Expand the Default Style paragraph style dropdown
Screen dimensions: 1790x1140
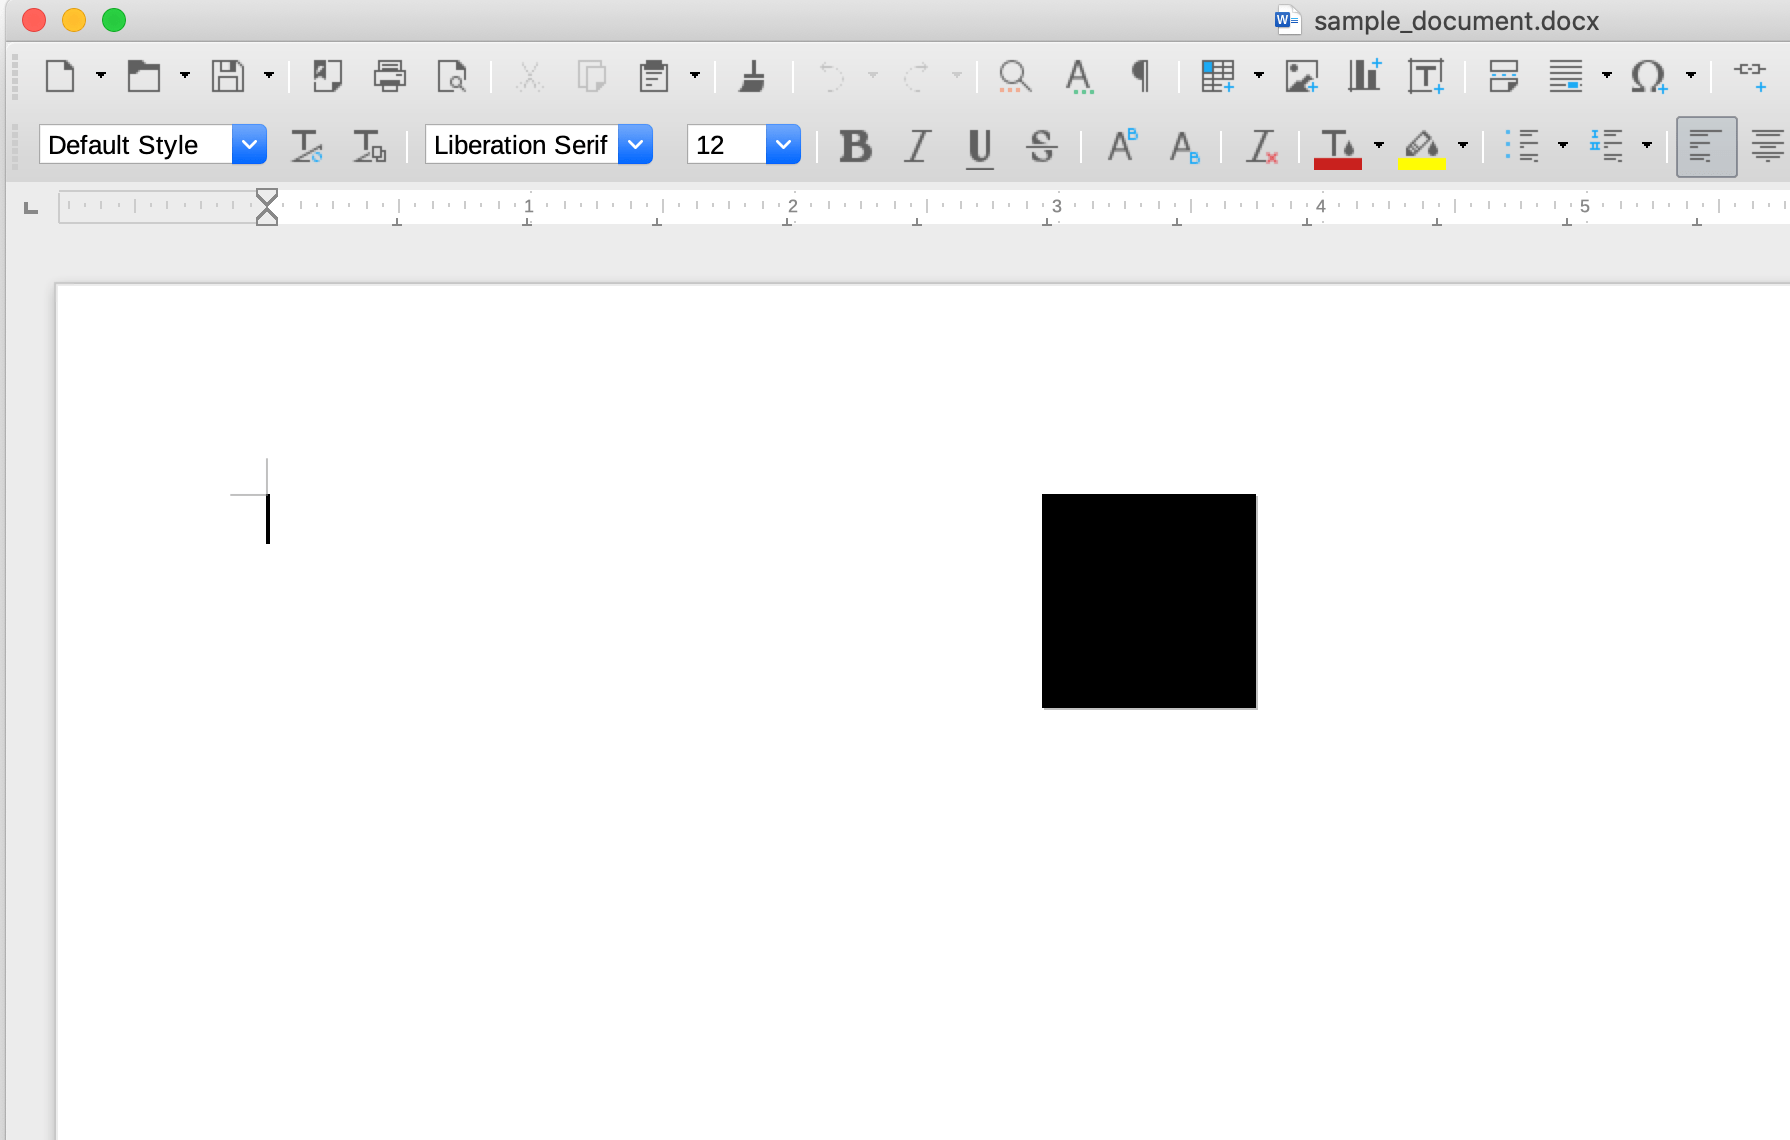(249, 145)
